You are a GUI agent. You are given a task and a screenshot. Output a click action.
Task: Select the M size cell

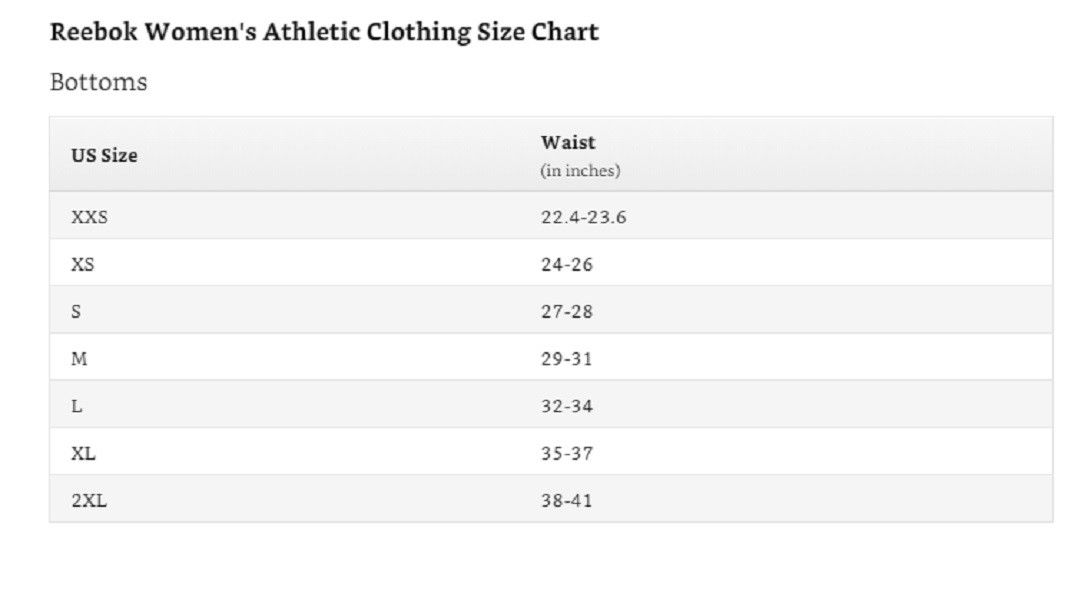pyautogui.click(x=79, y=359)
